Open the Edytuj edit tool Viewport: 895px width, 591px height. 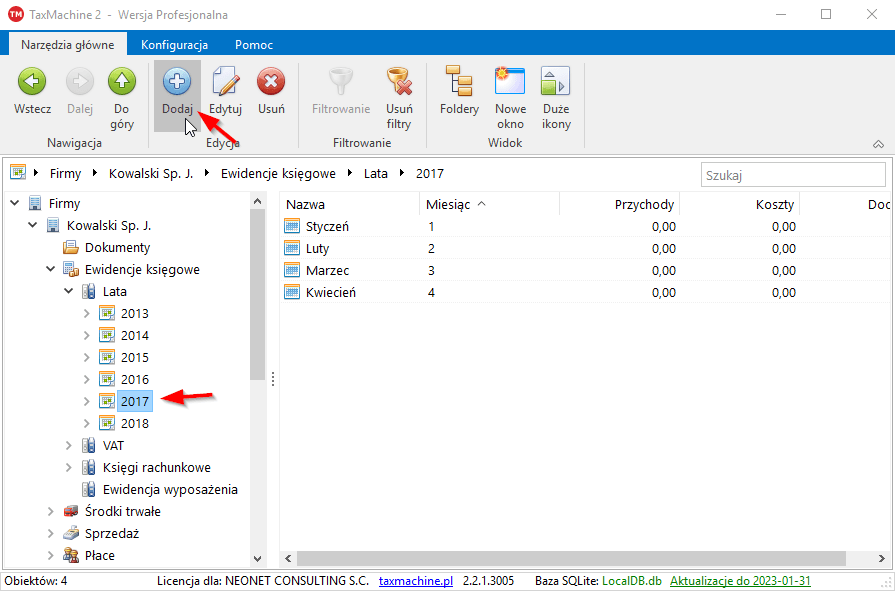point(225,83)
